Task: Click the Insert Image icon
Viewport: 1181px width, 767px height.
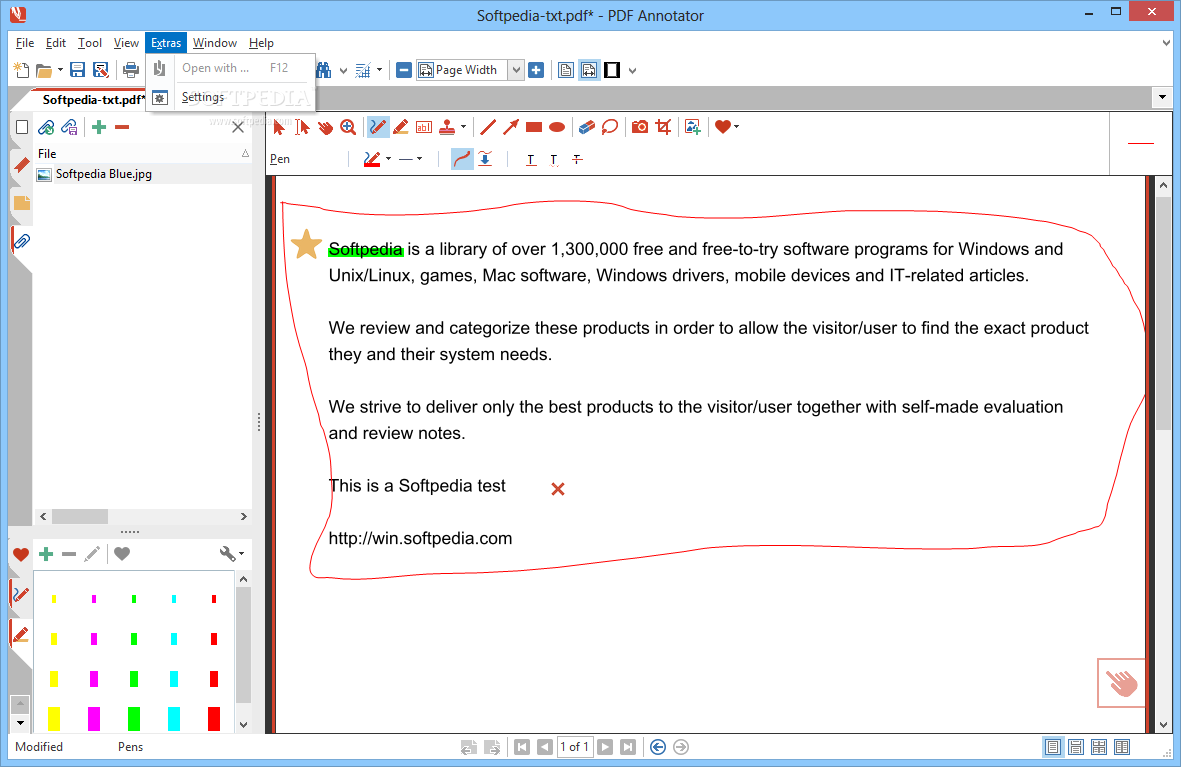Action: (x=693, y=127)
